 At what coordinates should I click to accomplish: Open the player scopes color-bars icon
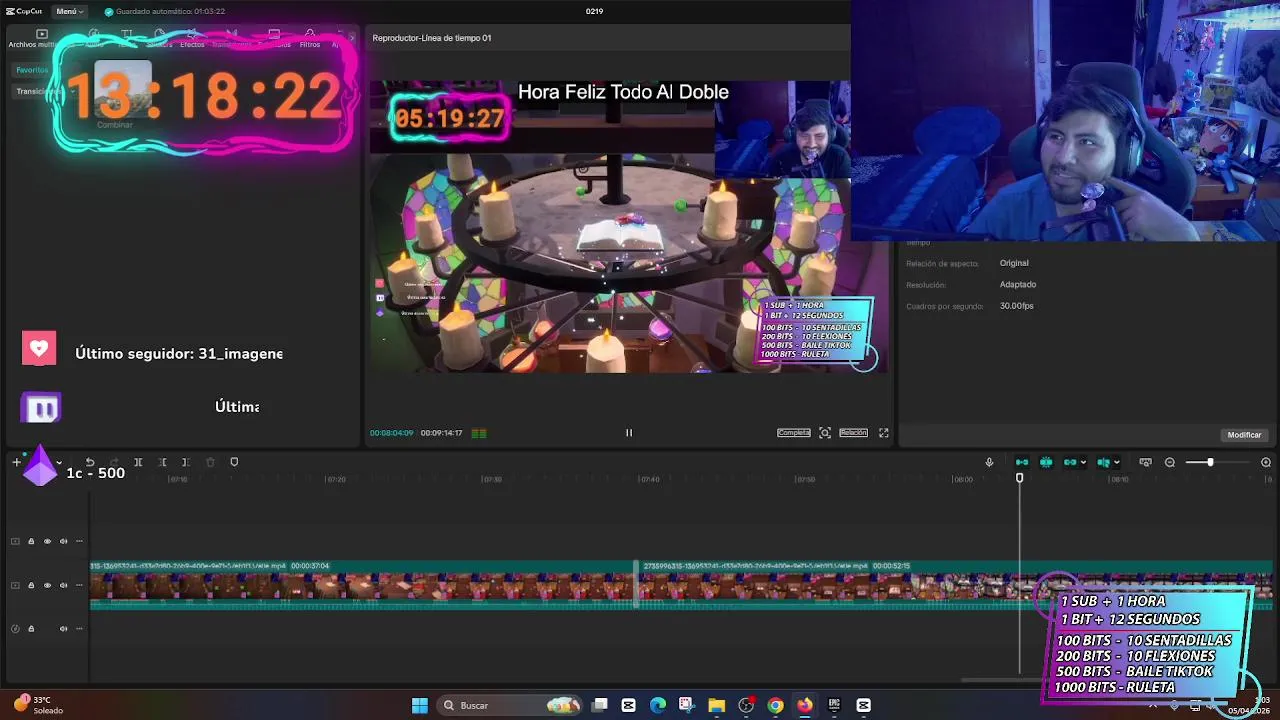click(x=479, y=433)
